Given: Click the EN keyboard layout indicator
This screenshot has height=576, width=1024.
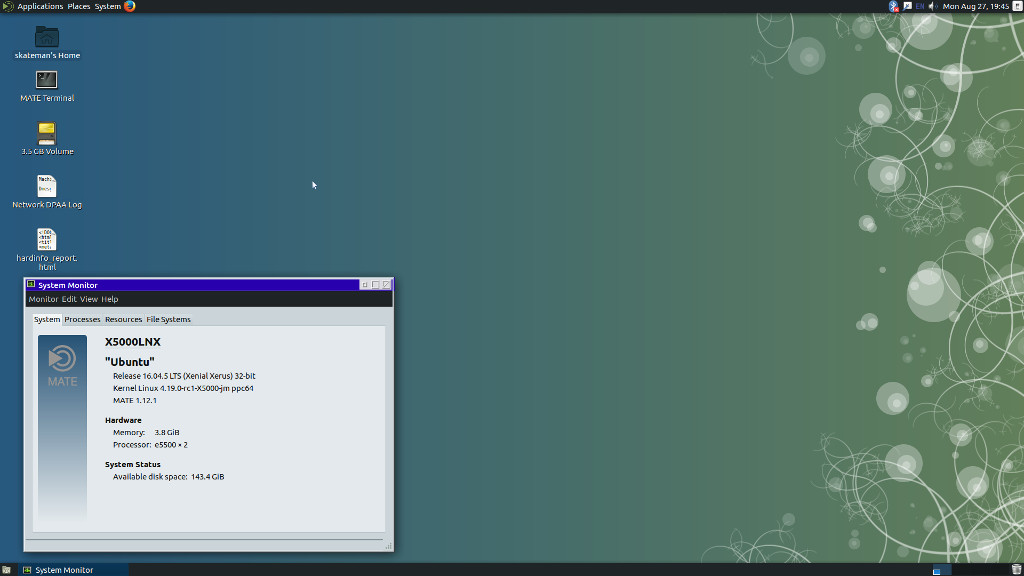Looking at the screenshot, I should (920, 7).
